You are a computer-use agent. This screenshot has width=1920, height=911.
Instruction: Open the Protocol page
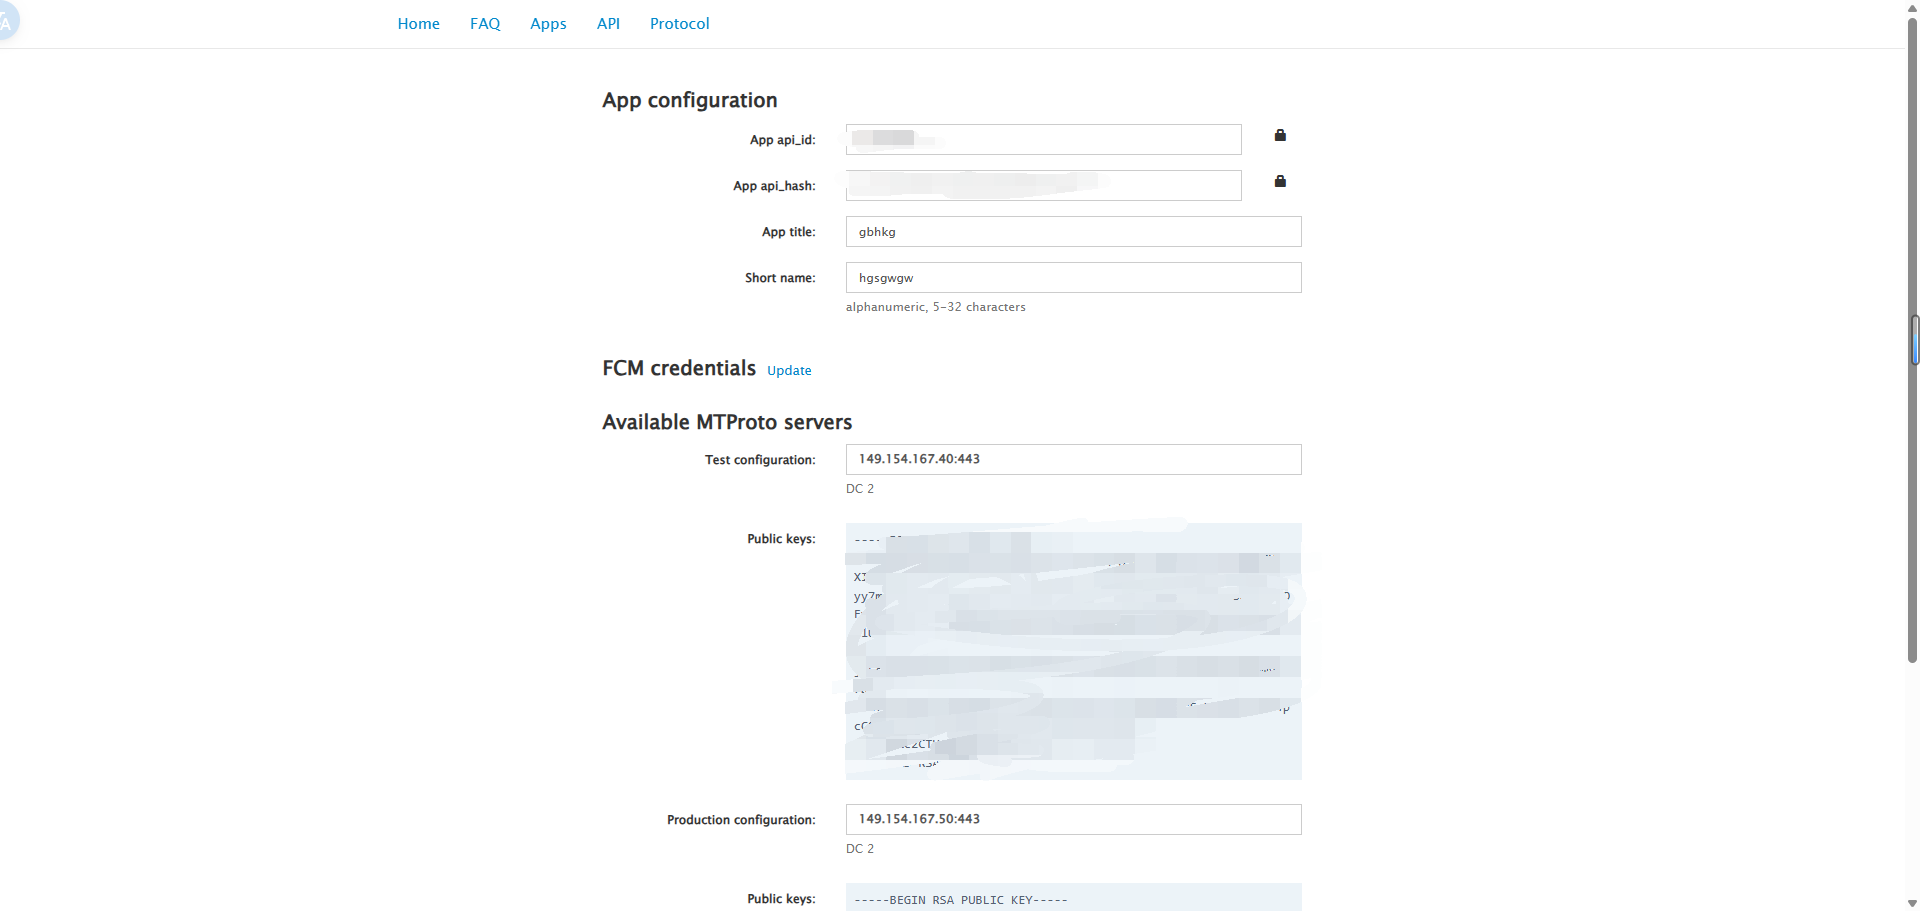pyautogui.click(x=679, y=23)
